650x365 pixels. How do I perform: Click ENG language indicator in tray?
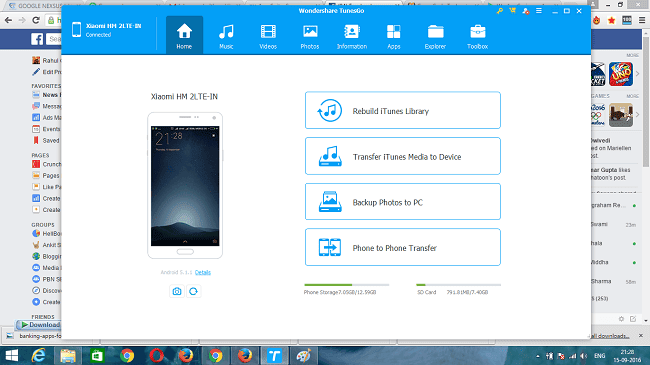pos(600,356)
